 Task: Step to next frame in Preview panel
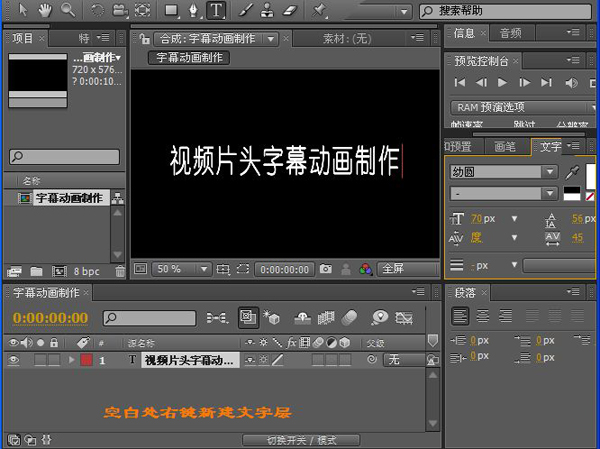click(524, 83)
